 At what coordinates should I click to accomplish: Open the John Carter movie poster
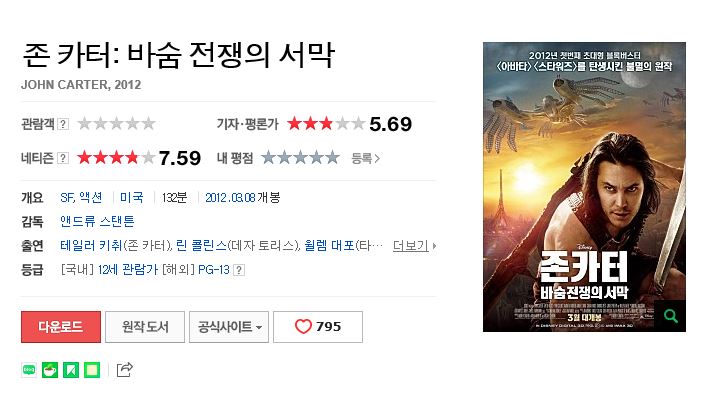(584, 187)
